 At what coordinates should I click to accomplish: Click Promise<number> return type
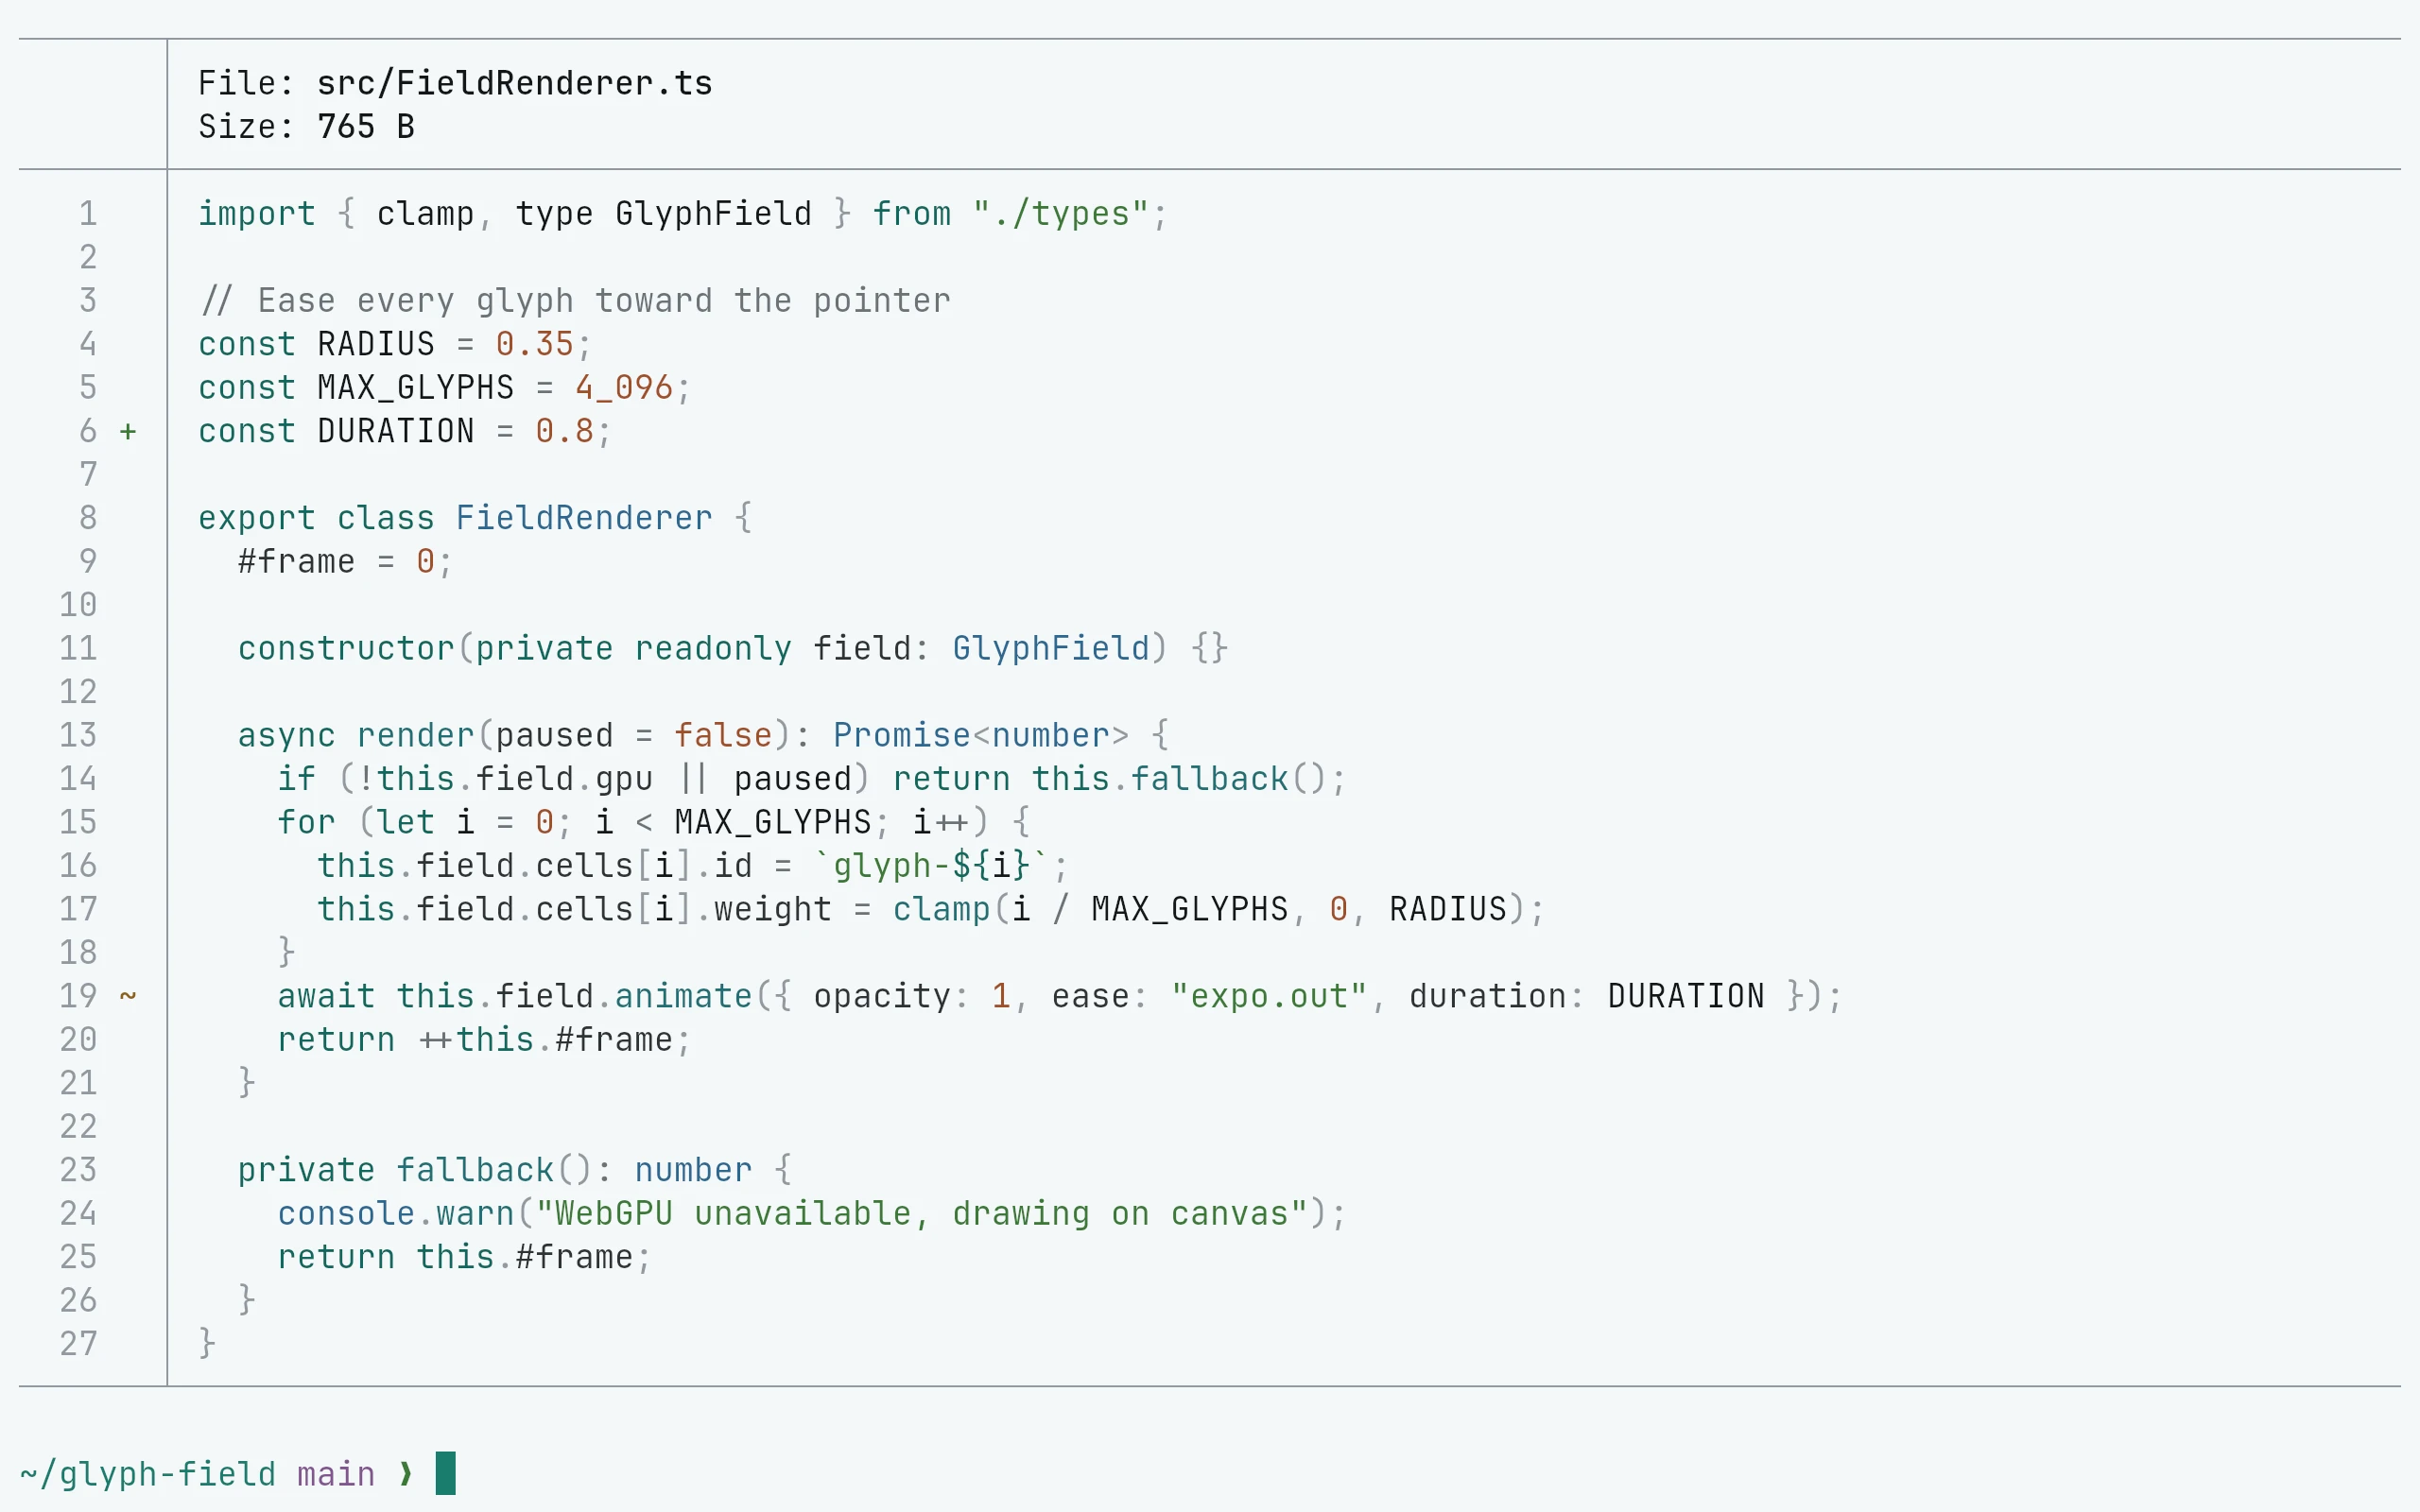pyautogui.click(x=981, y=736)
